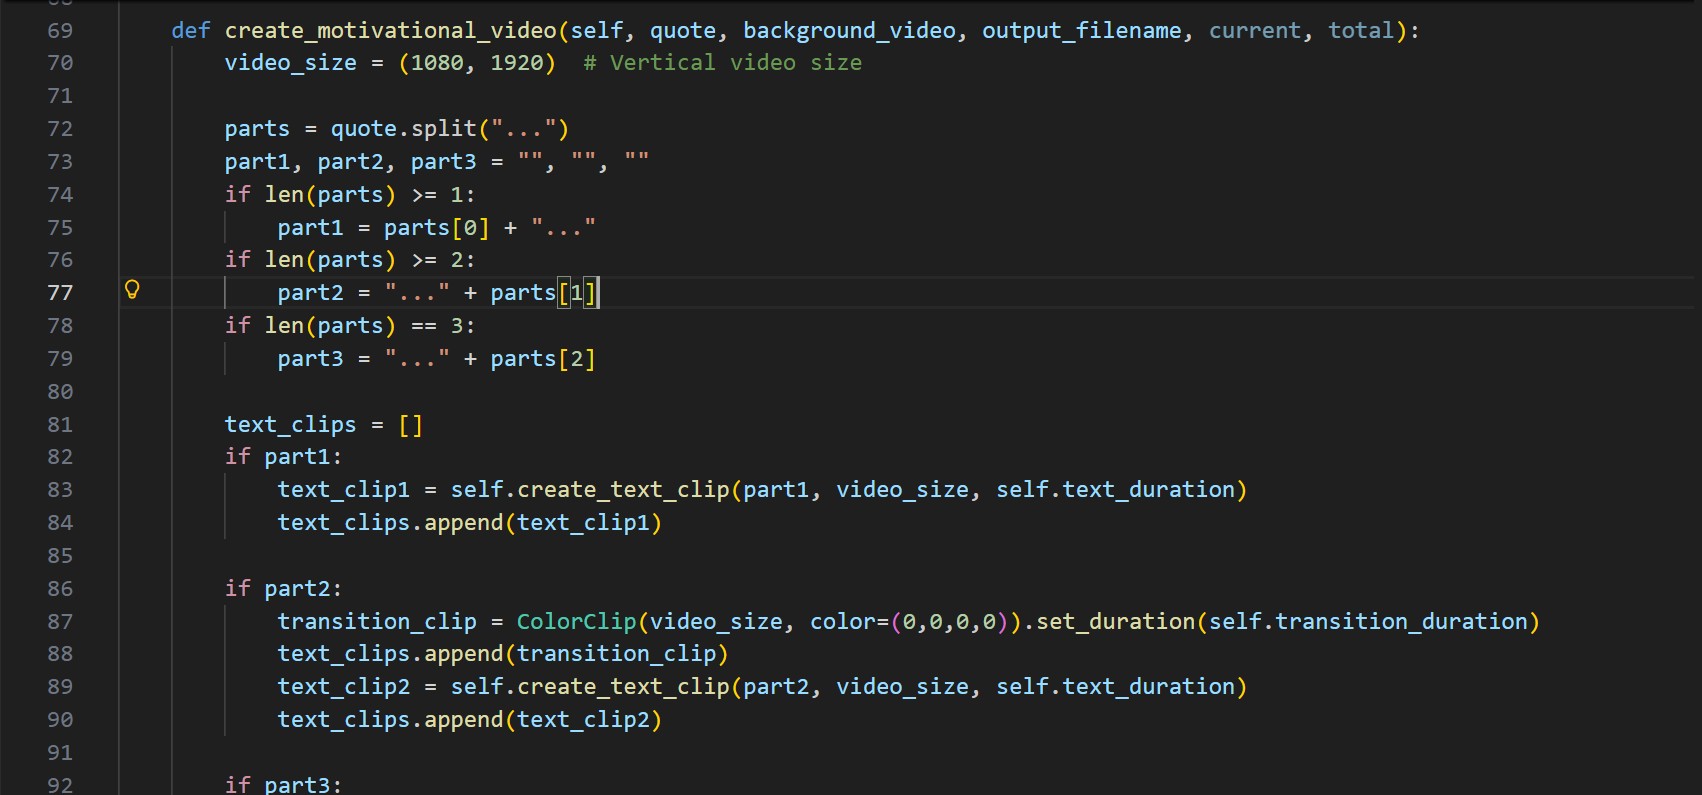Viewport: 1702px width, 795px height.
Task: Click line number 70 in gutter
Action: [x=60, y=63]
